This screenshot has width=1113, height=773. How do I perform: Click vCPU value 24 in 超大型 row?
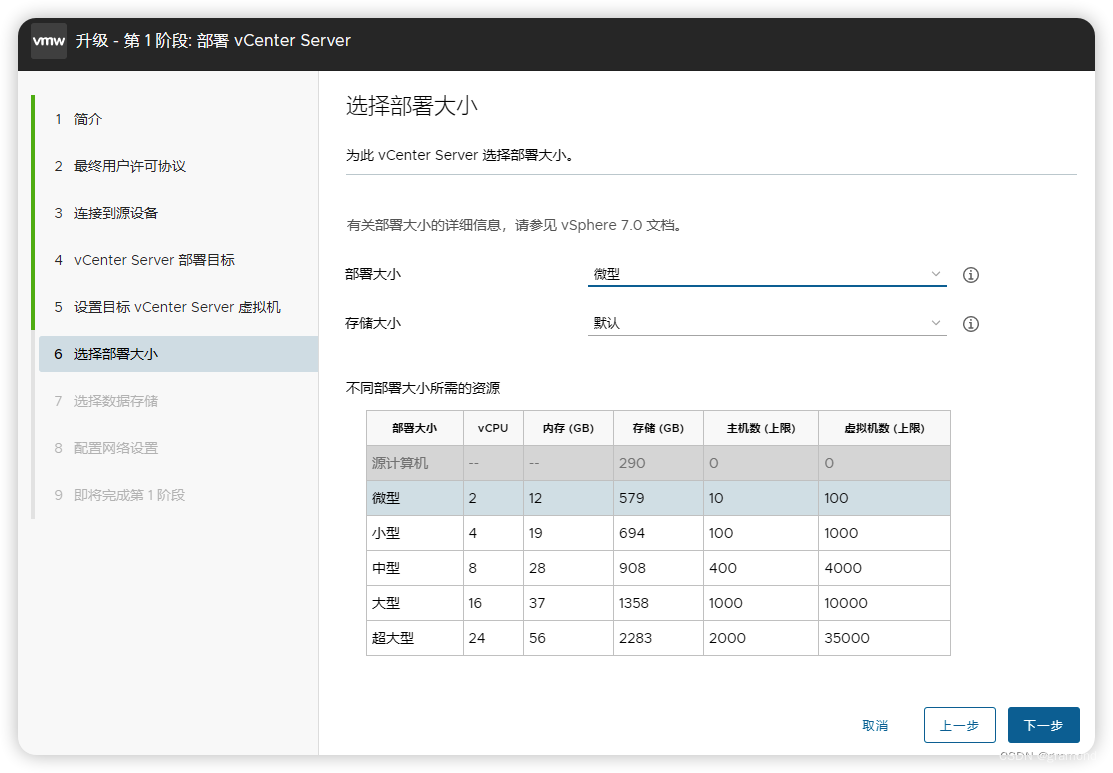coord(476,638)
